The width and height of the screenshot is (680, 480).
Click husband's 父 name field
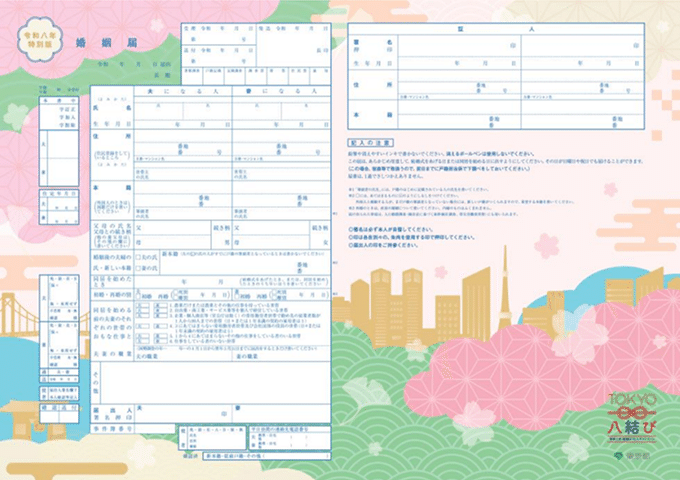coord(172,228)
